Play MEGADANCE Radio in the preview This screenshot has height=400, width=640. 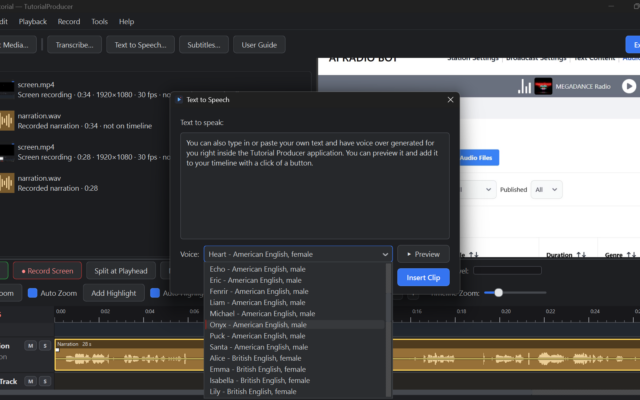click(629, 86)
